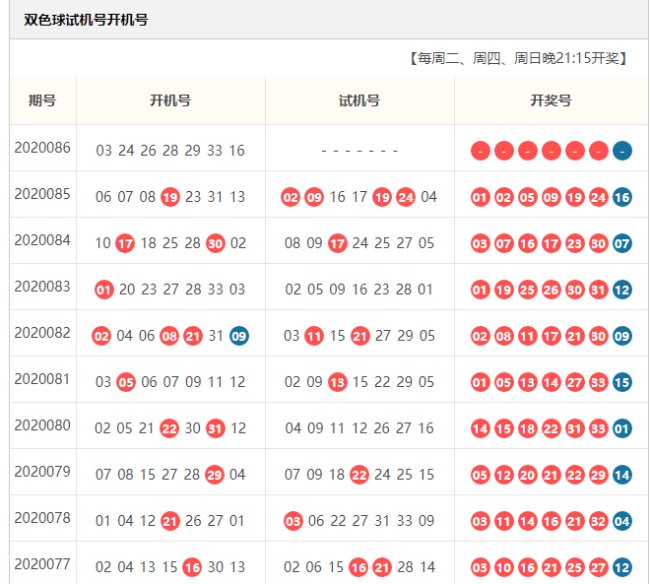Select blue ball 14 in 2020079 winning numbers

click(x=622, y=474)
